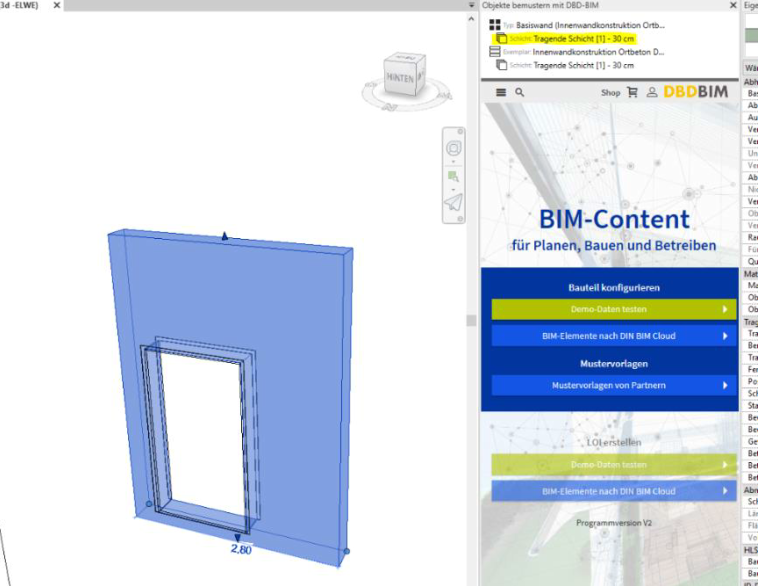Click the user account icon beside DBD BIM logo

[x=652, y=92]
